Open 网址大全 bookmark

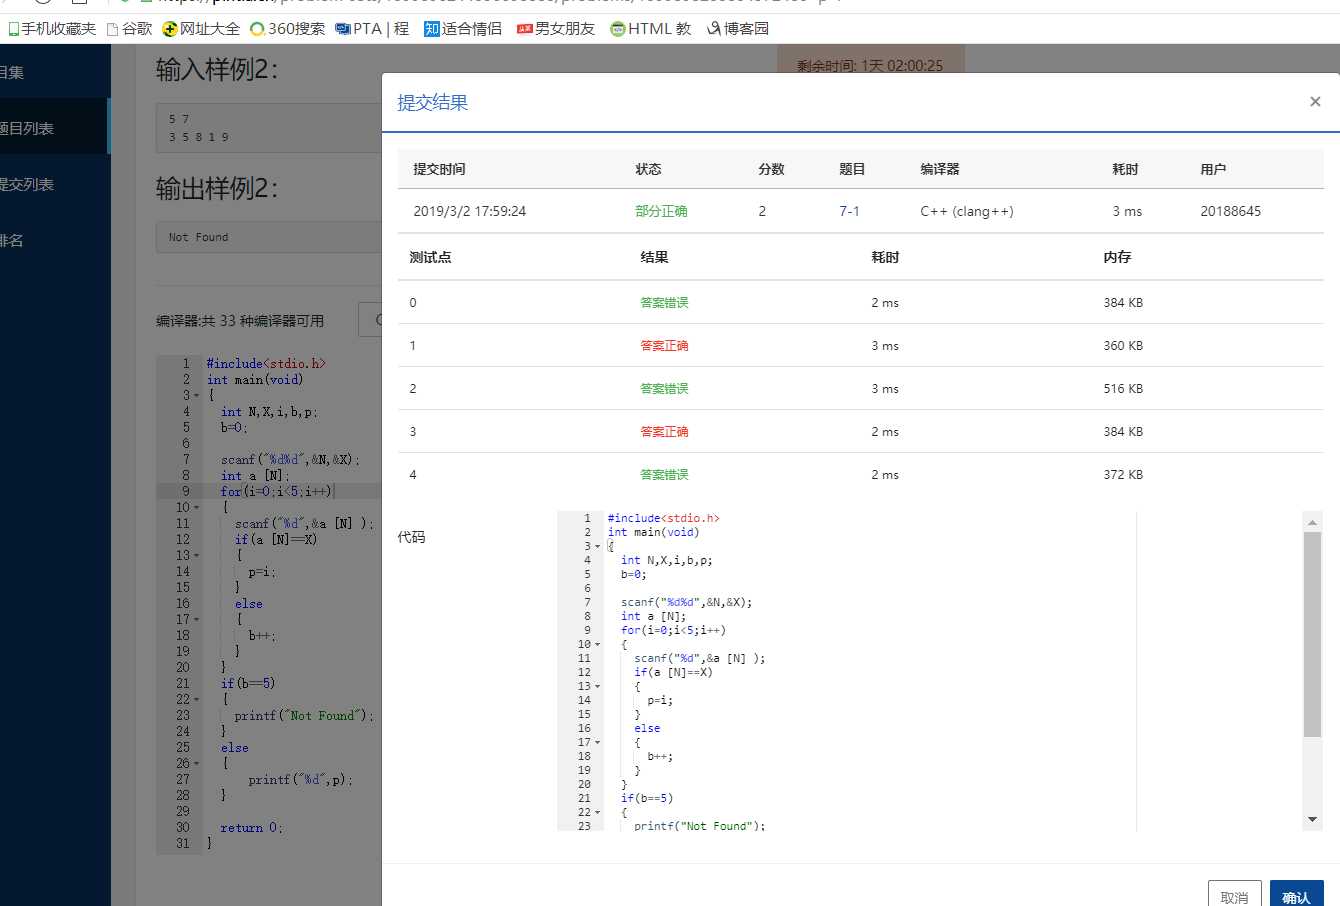pyautogui.click(x=201, y=28)
